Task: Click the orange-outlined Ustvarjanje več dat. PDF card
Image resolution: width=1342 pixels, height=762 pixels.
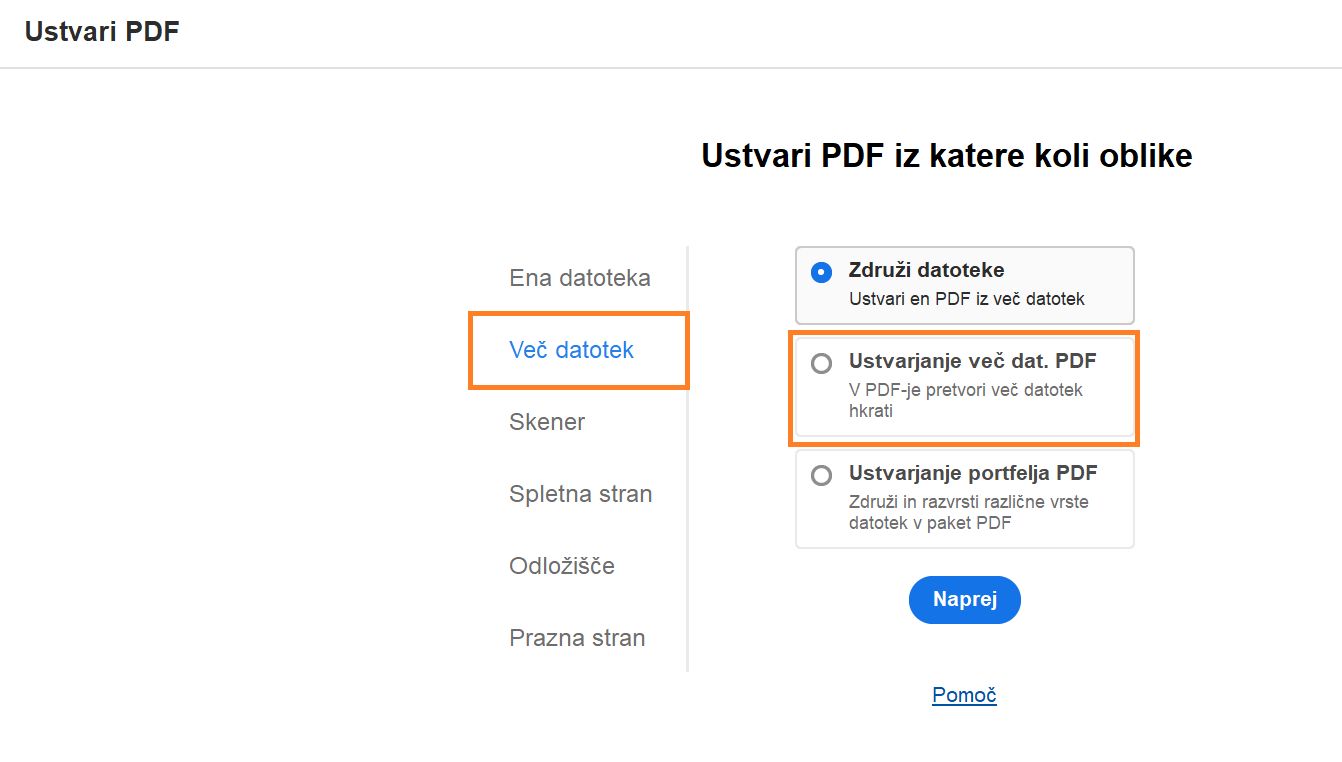Action: [x=963, y=388]
